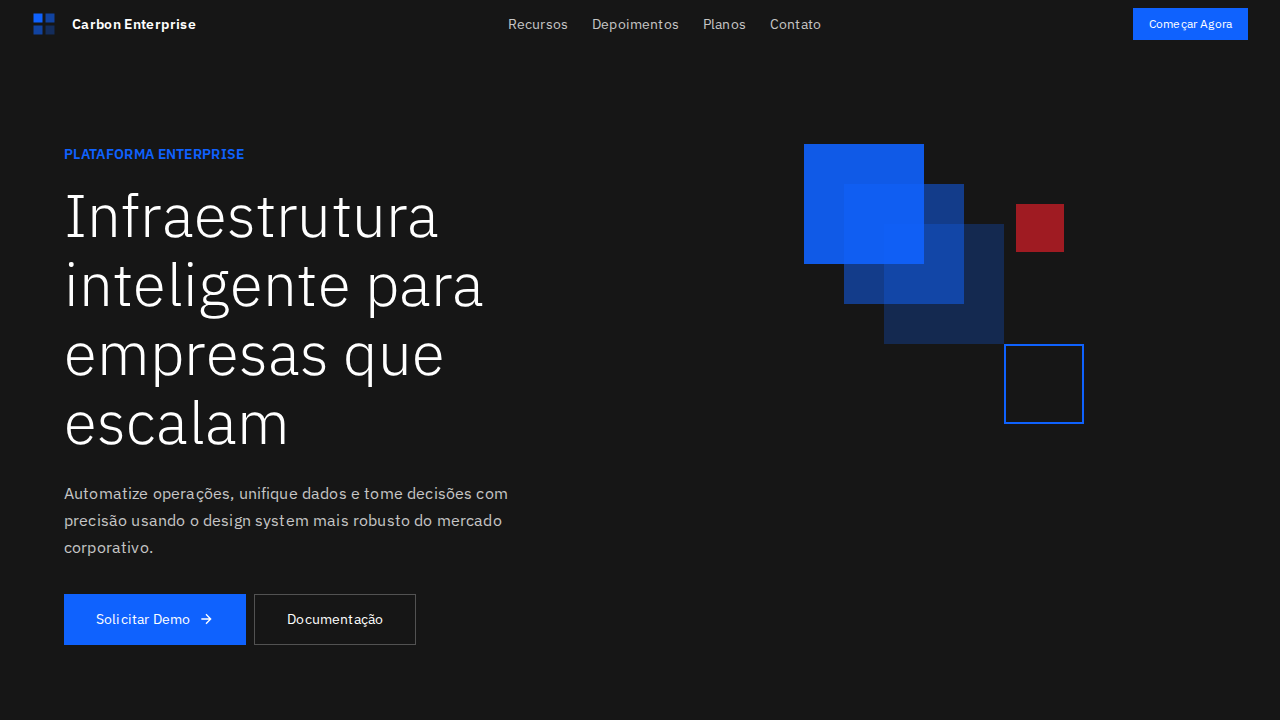
Task: Click the red decorative square
Action: tap(1039, 227)
